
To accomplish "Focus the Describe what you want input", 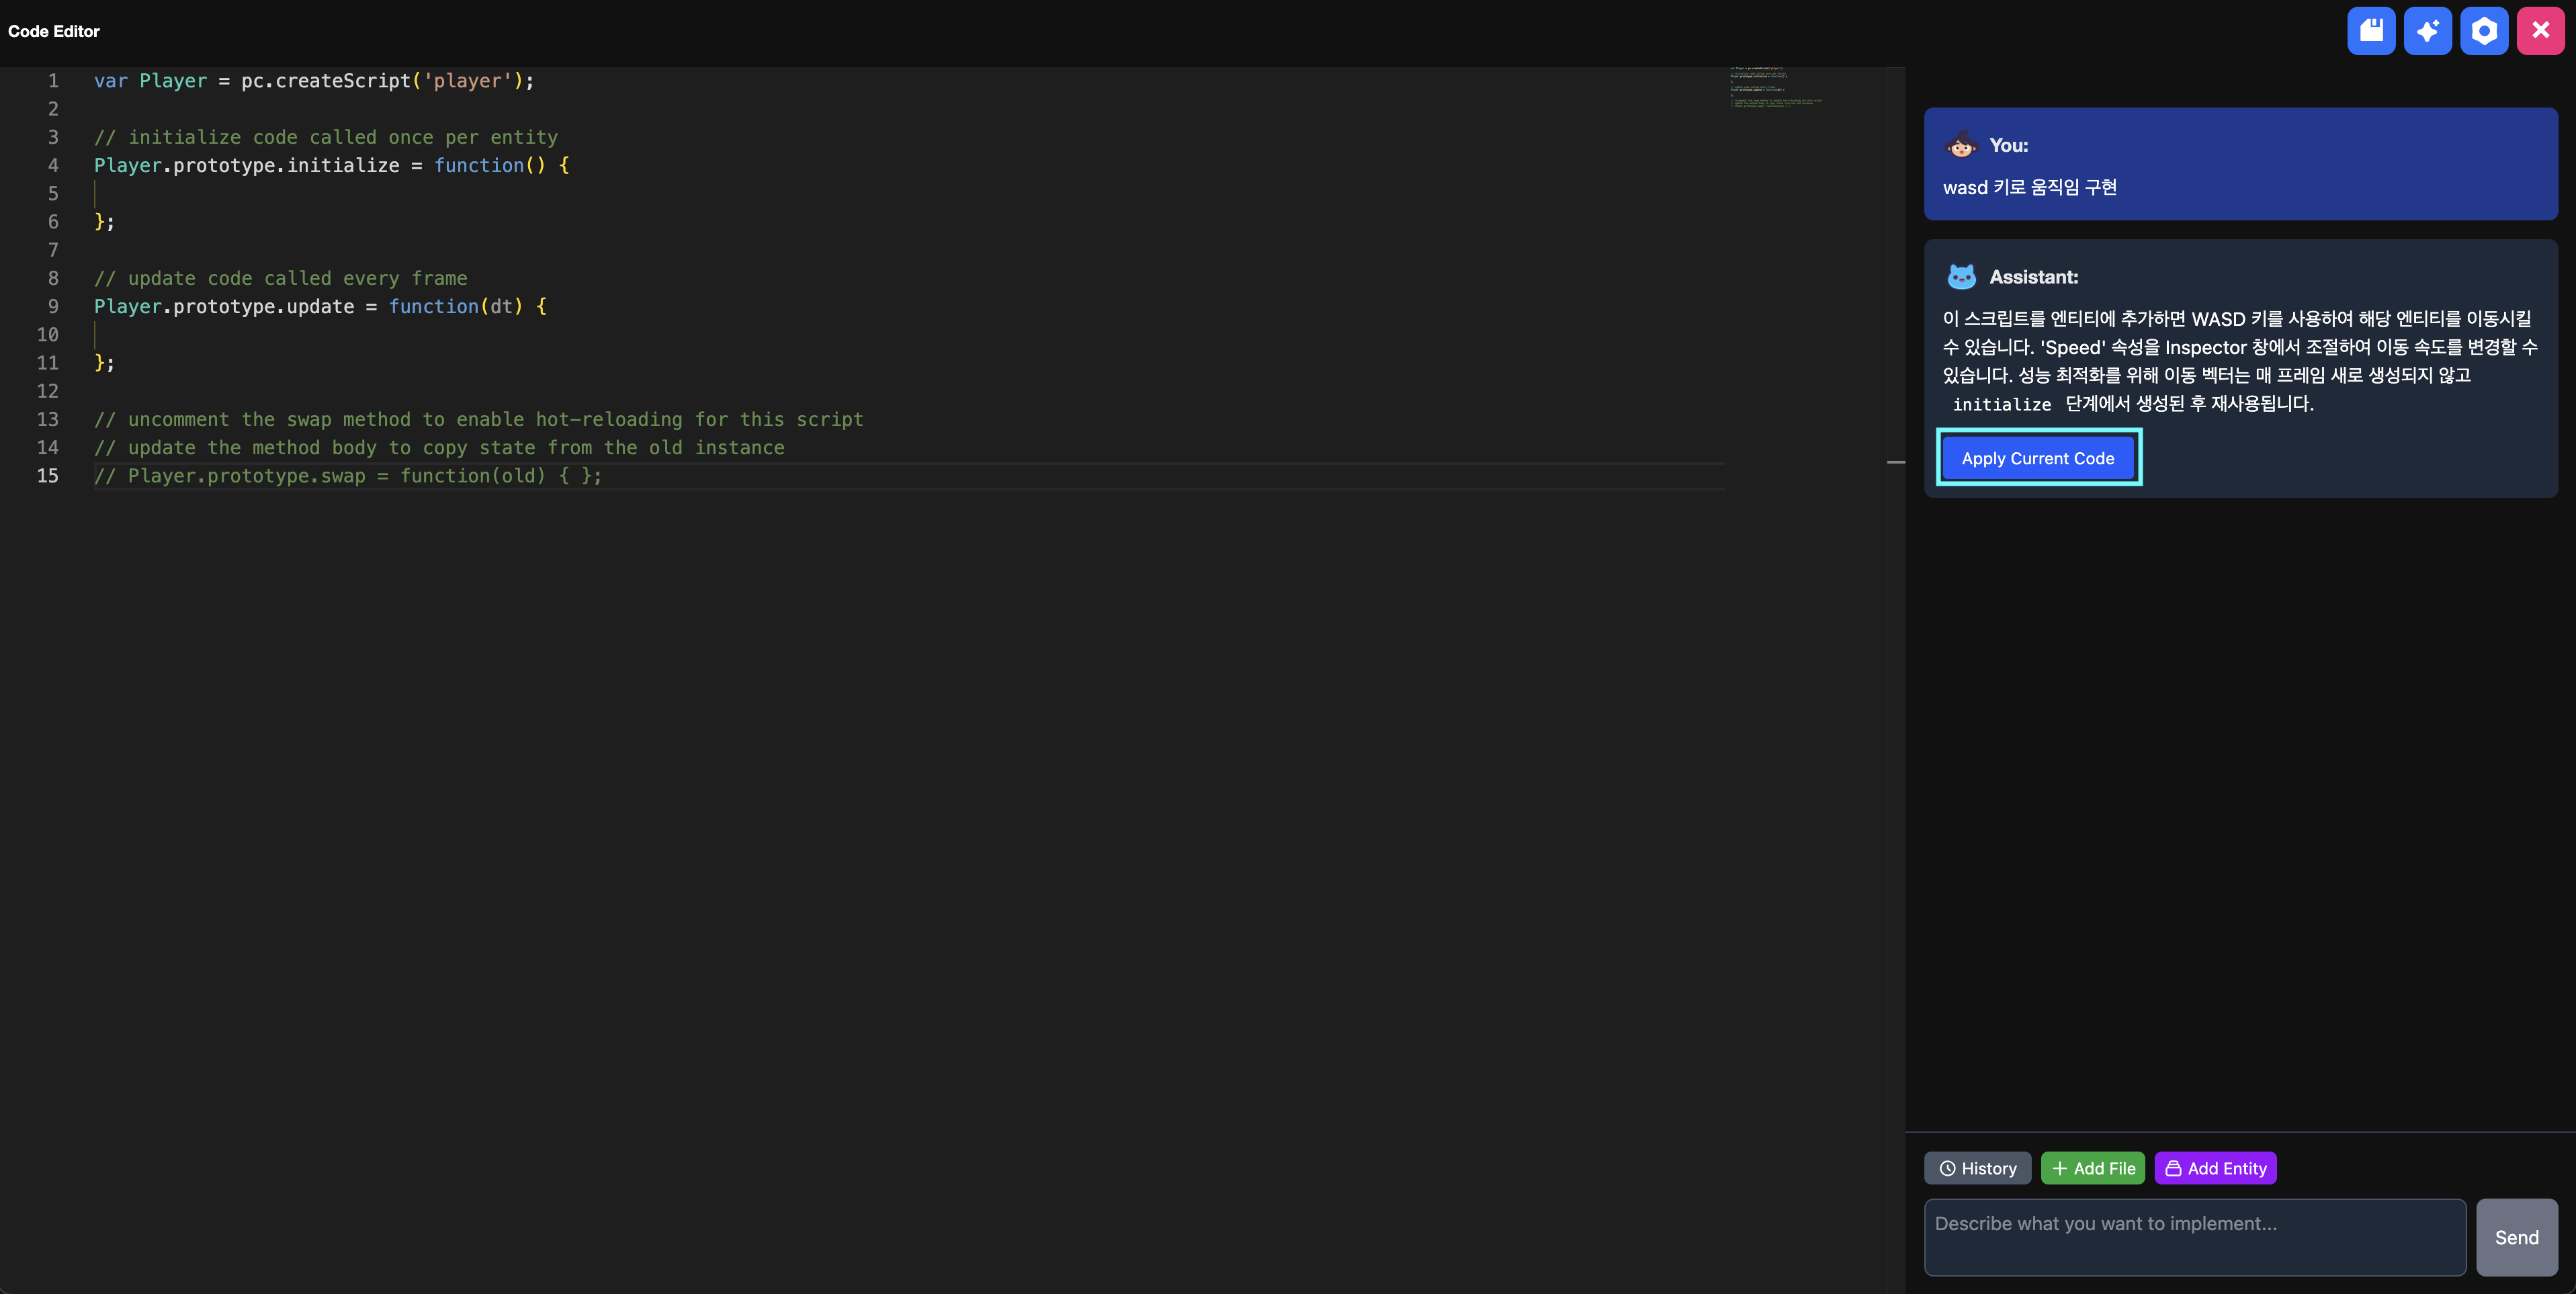I will (x=2194, y=1237).
